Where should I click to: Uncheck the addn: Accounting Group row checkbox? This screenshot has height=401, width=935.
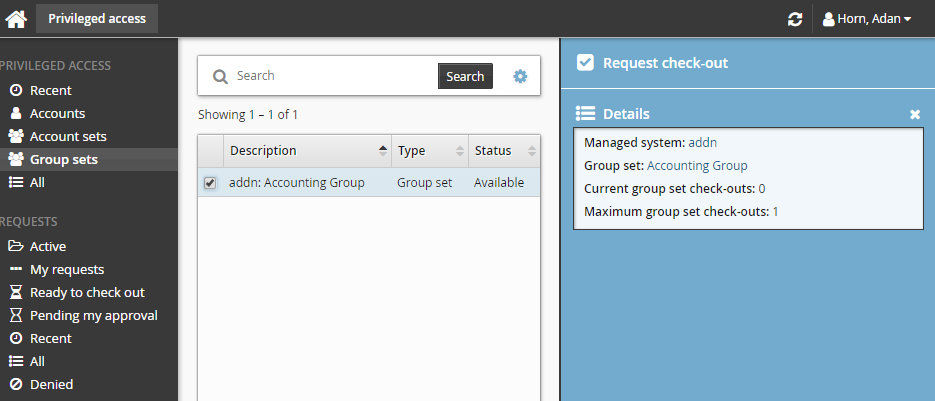click(210, 183)
